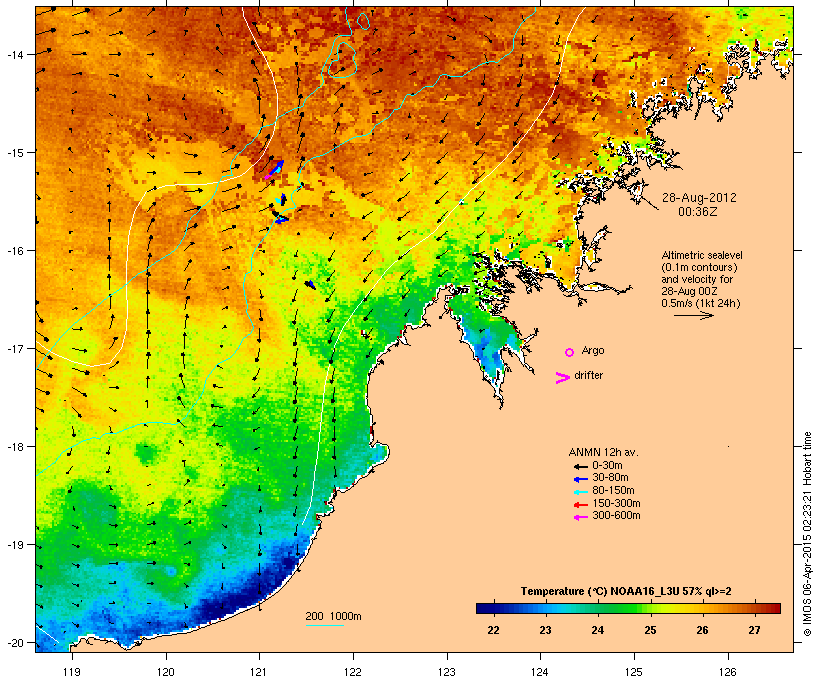Click the longitude axis label 119
820x680 pixels.
(72, 672)
